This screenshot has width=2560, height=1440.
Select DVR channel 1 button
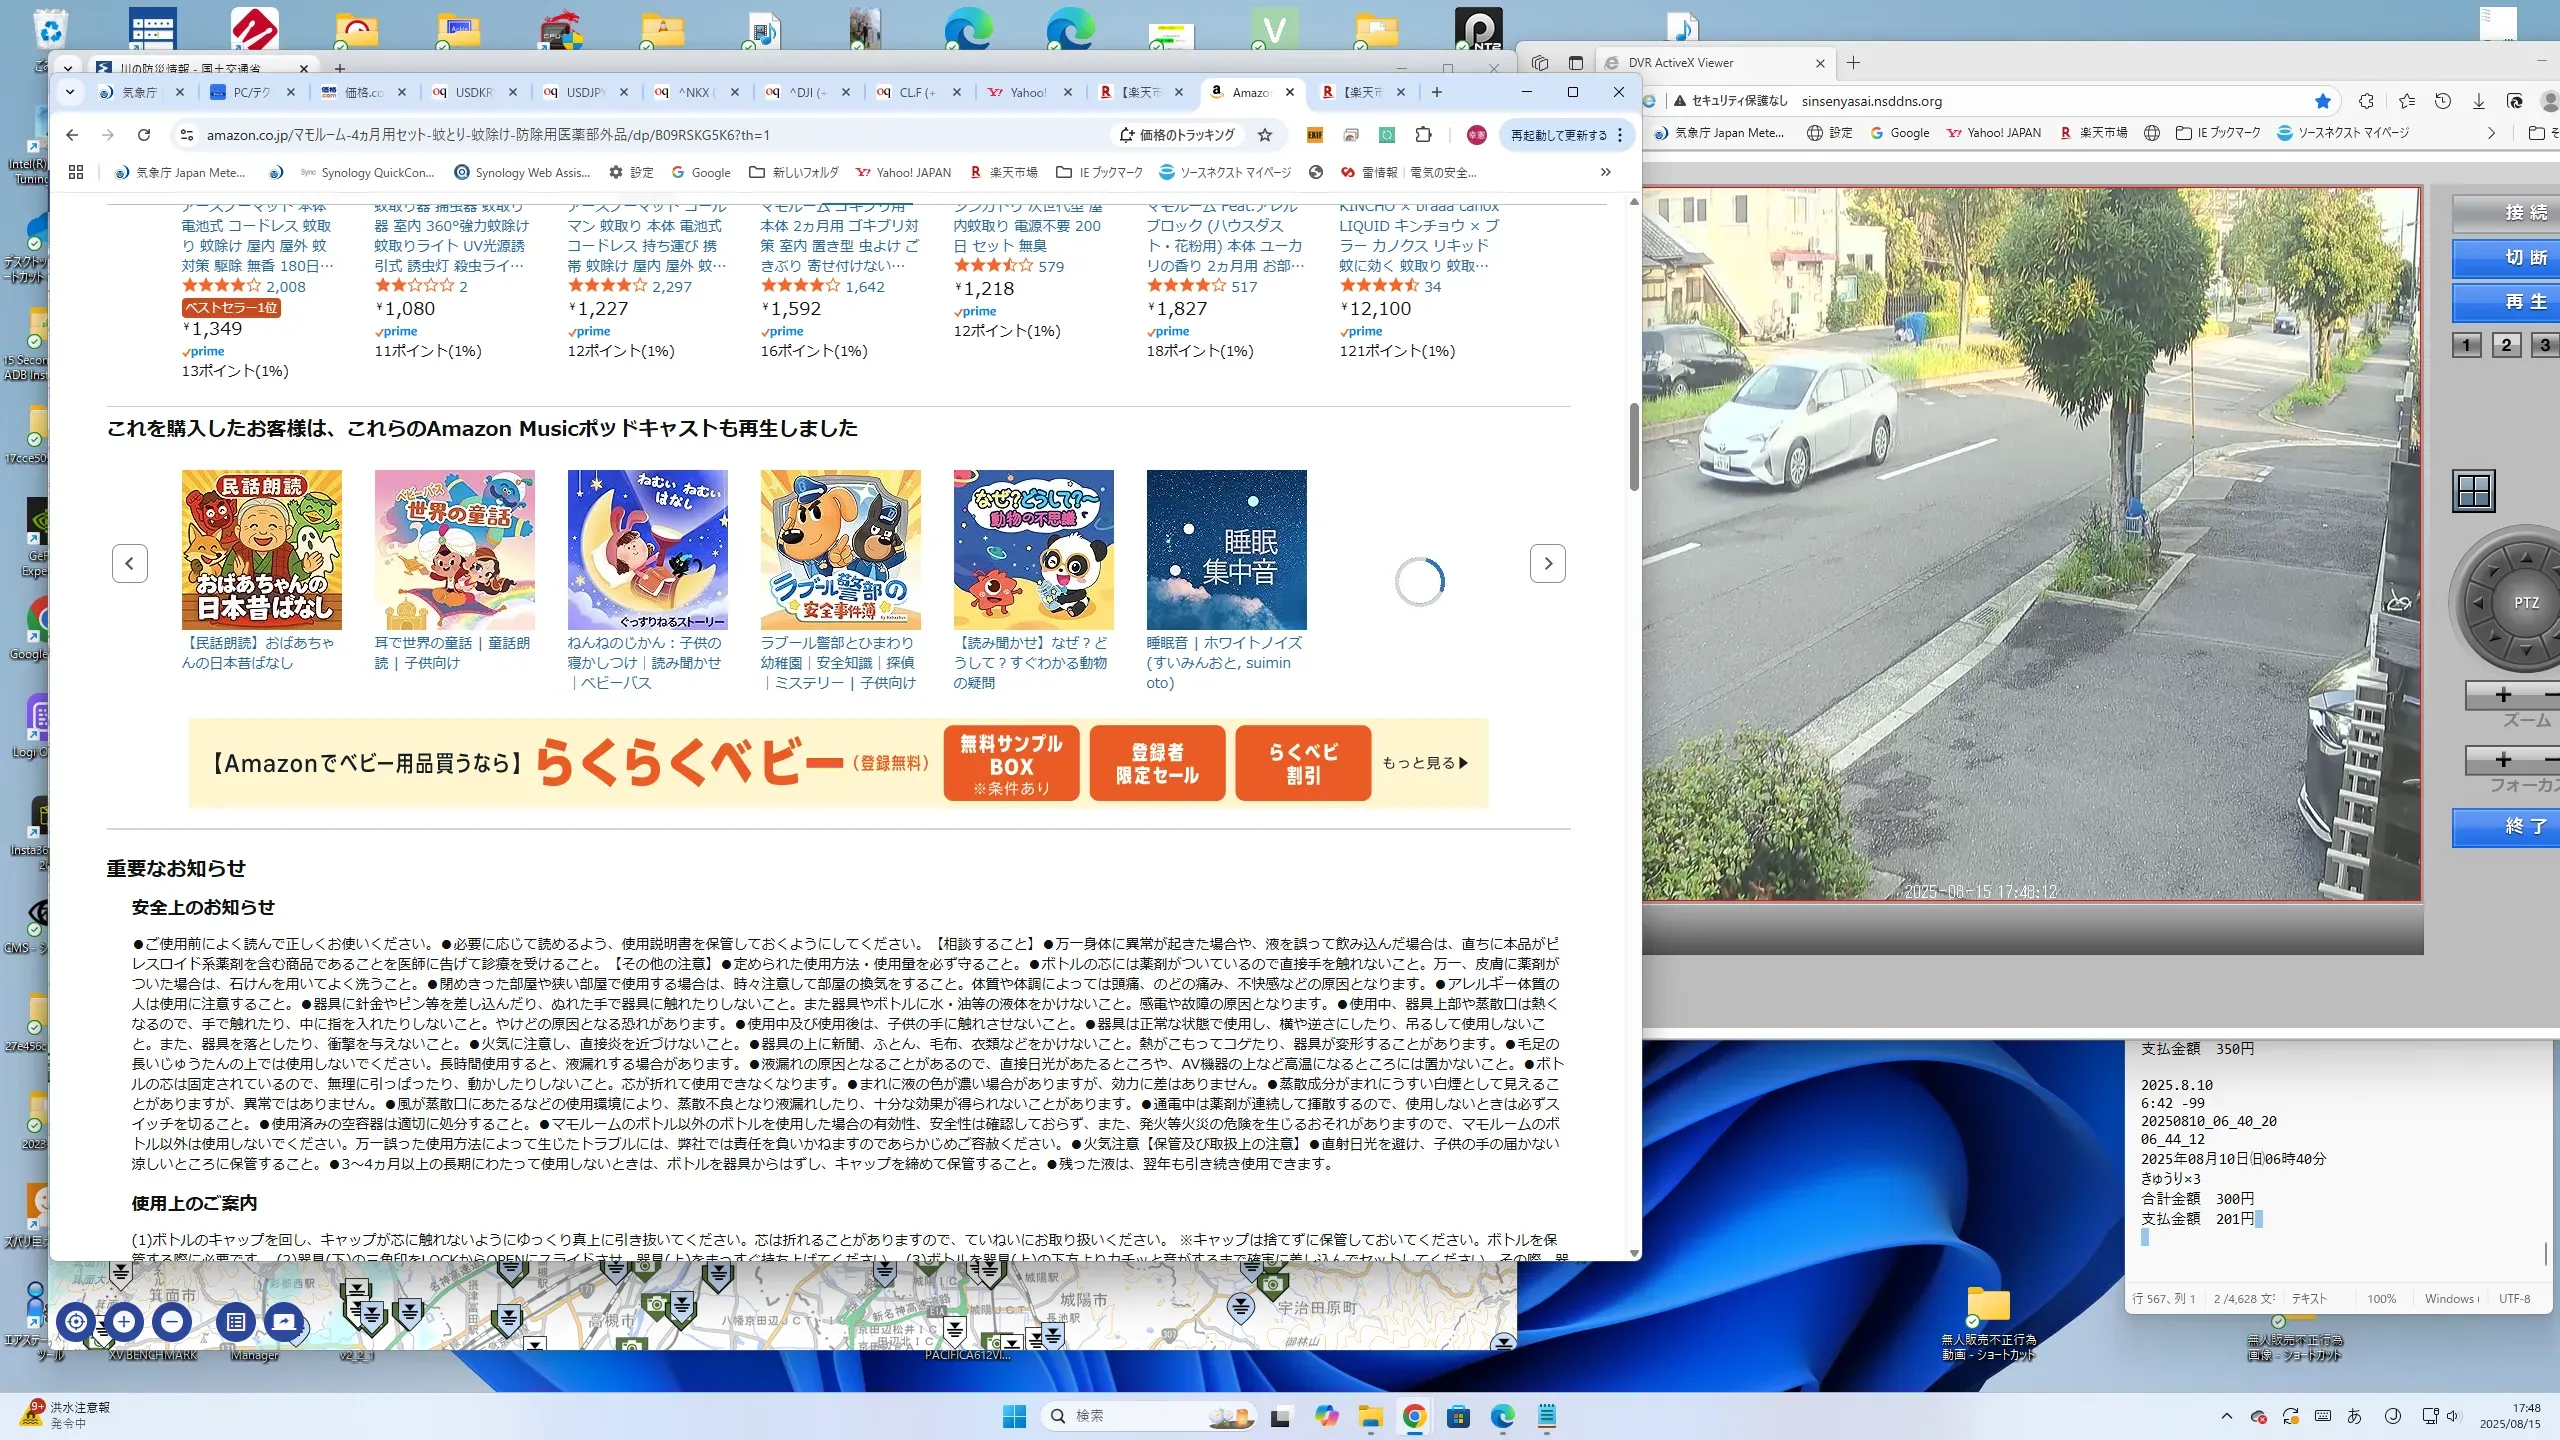2466,345
